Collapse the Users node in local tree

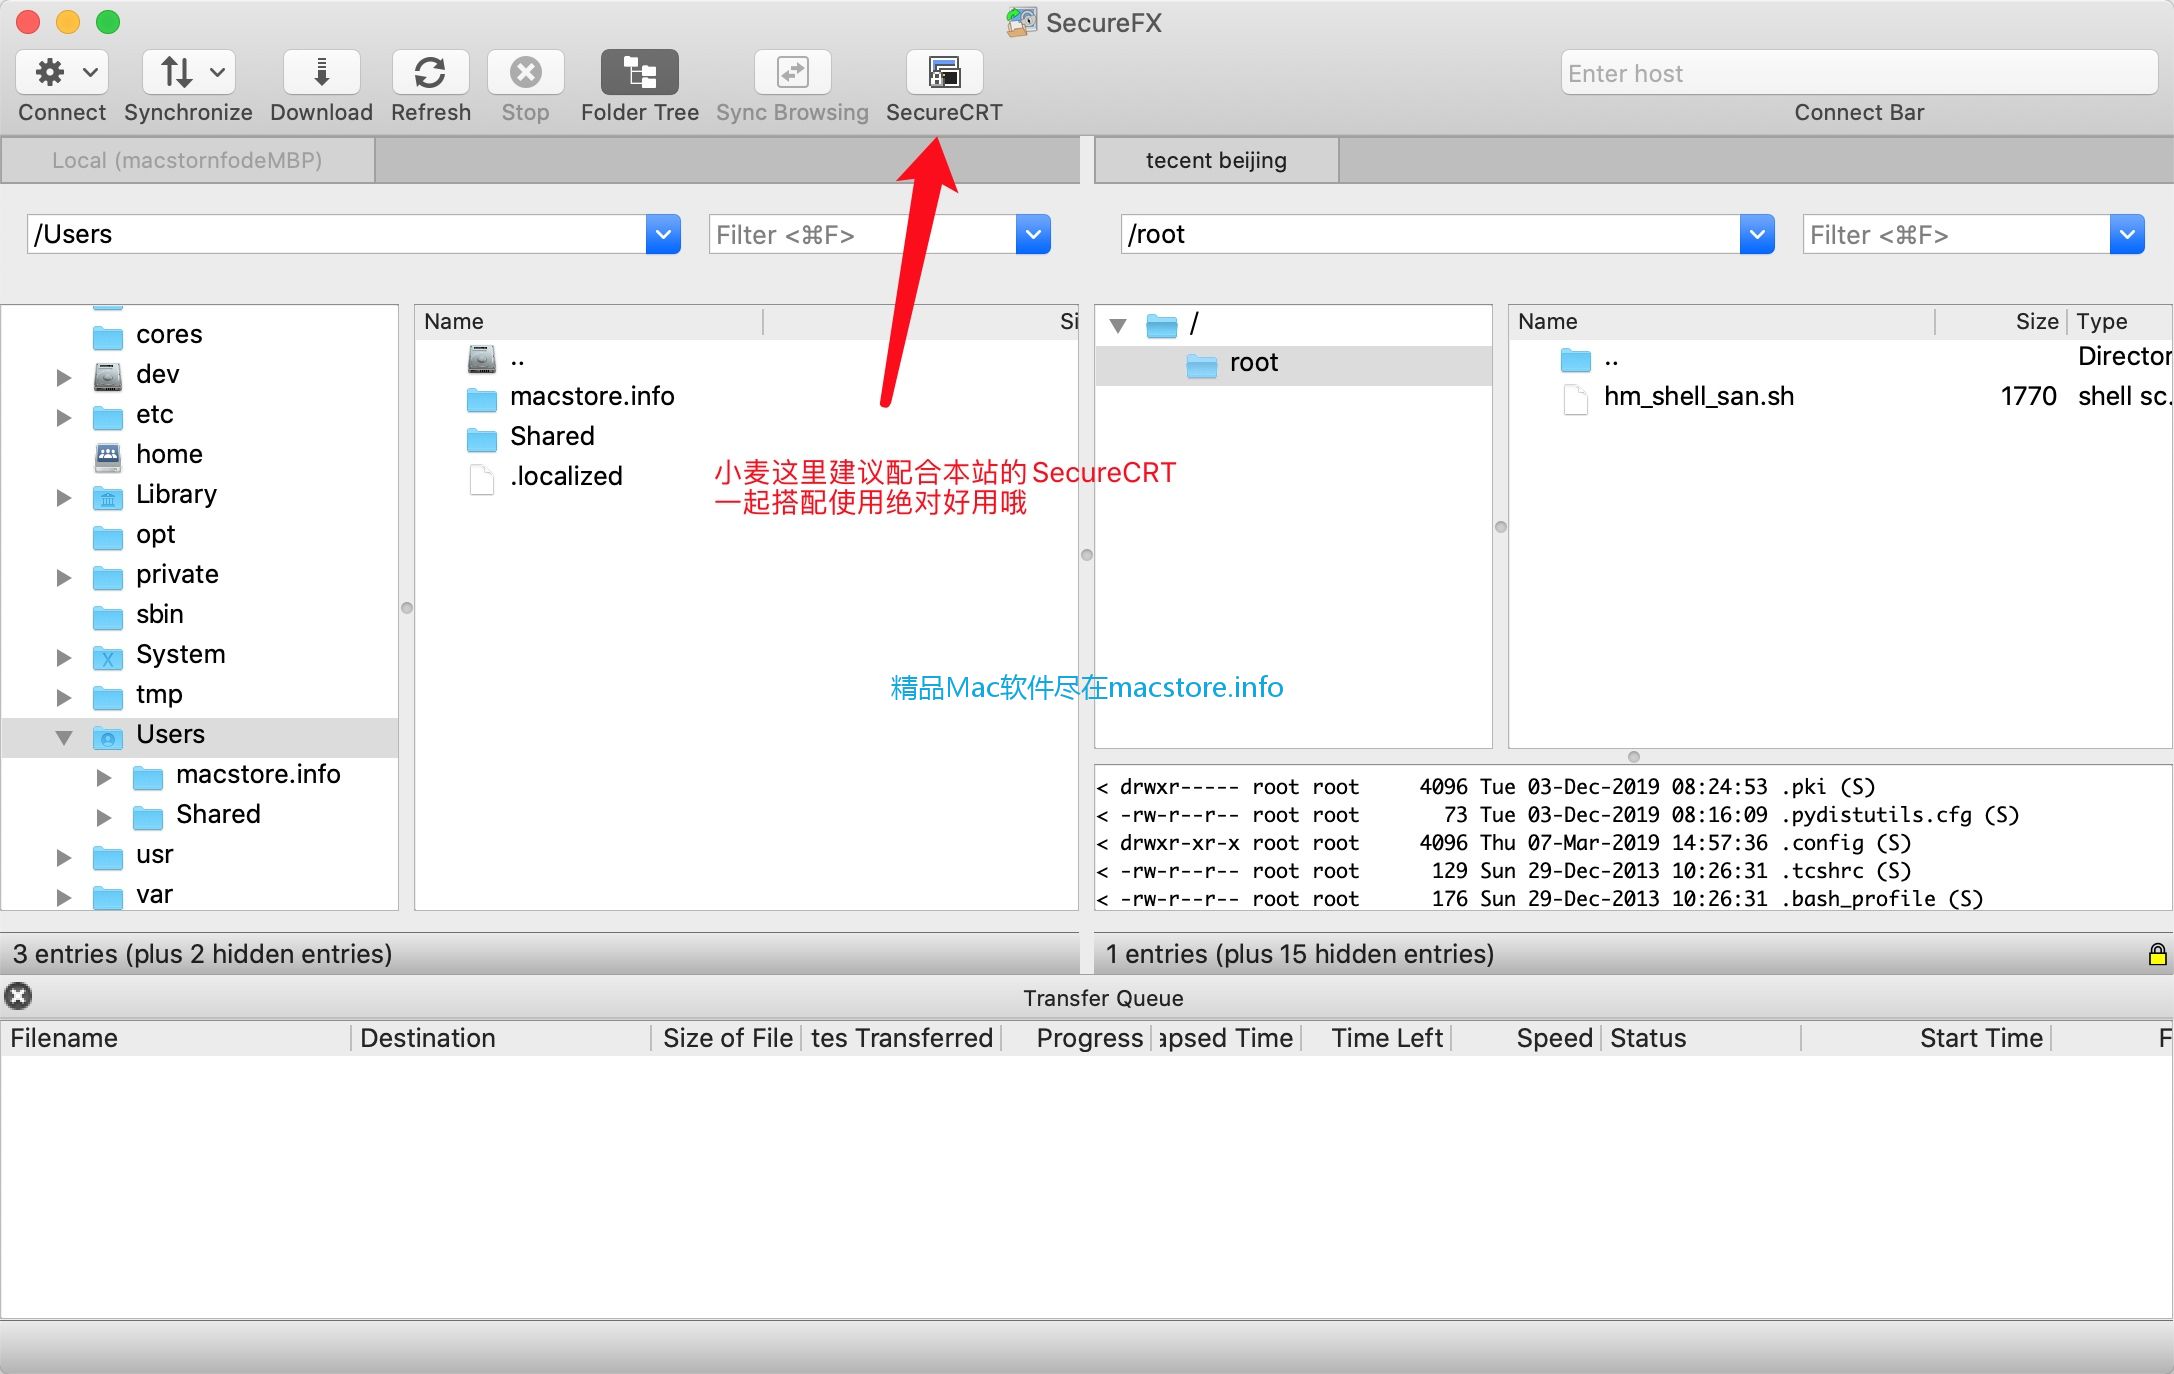point(63,737)
